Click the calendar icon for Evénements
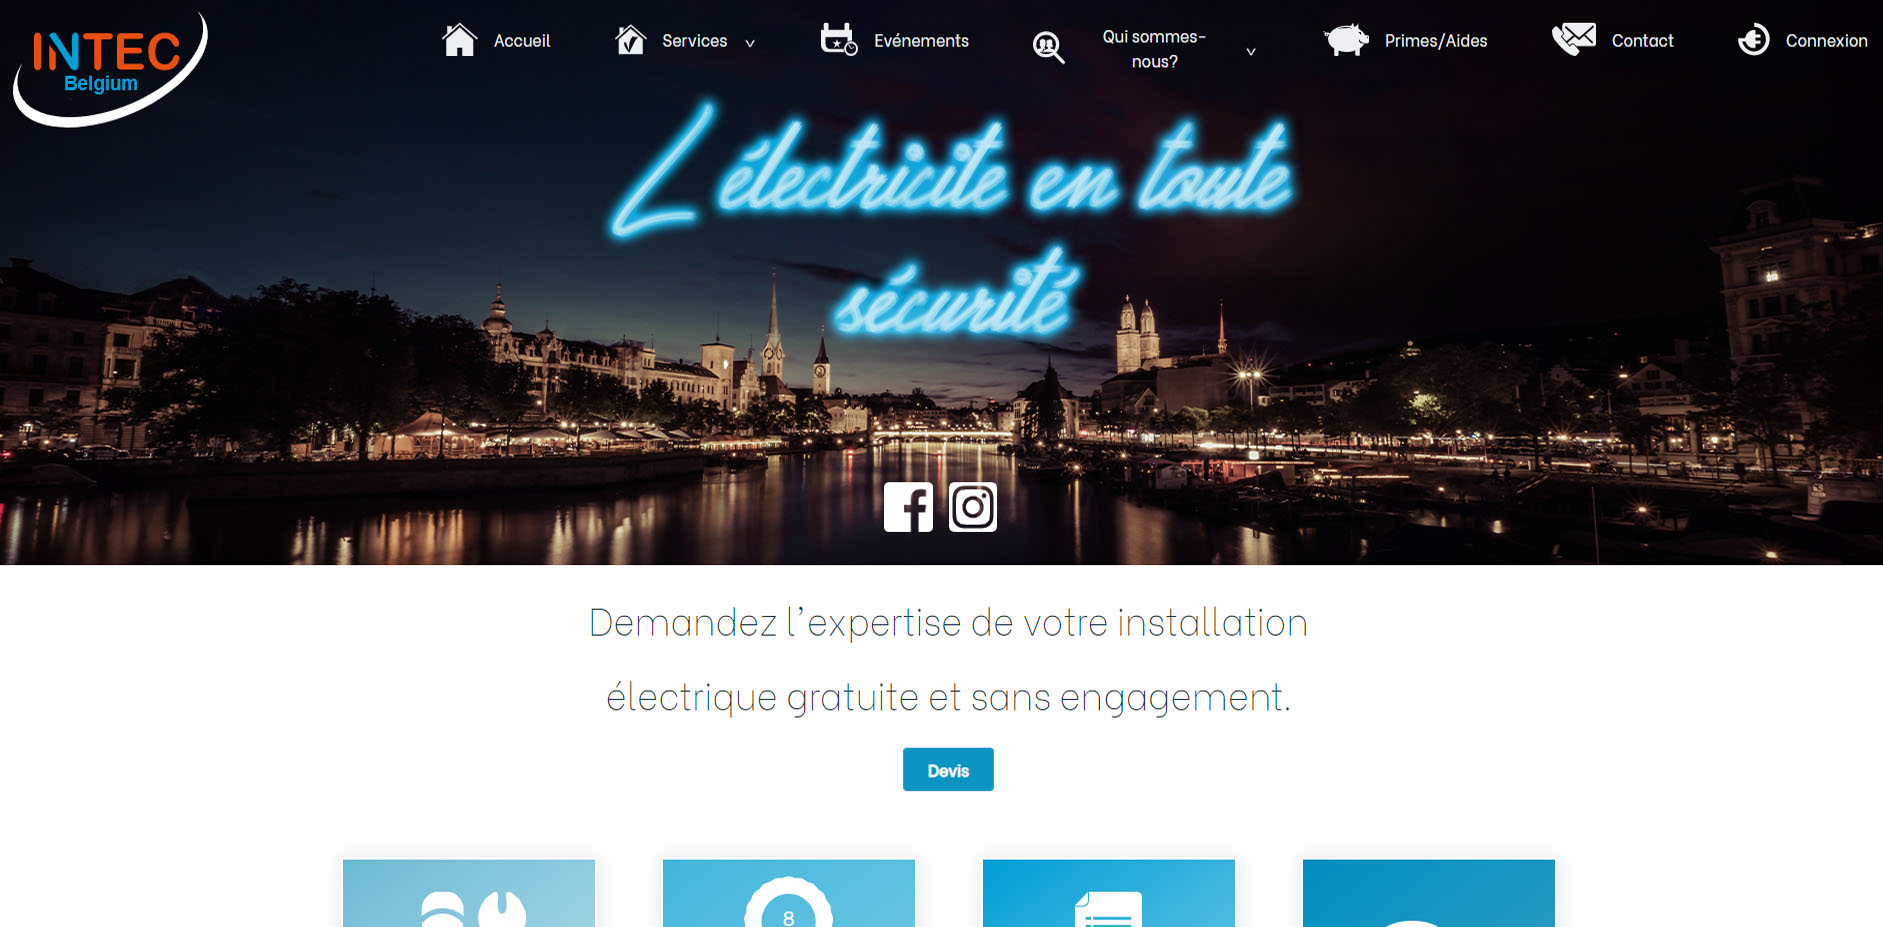 (x=839, y=39)
